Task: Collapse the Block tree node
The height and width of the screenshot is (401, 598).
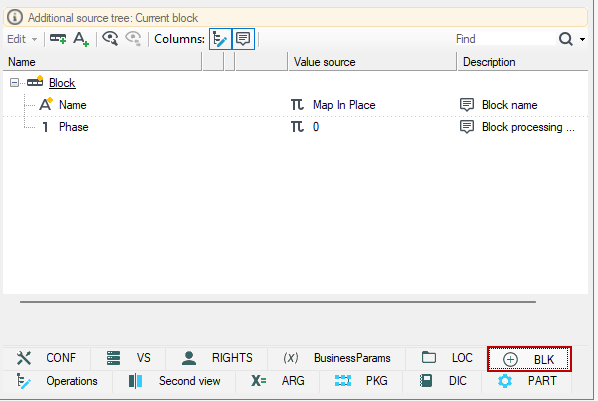Action: (x=14, y=83)
